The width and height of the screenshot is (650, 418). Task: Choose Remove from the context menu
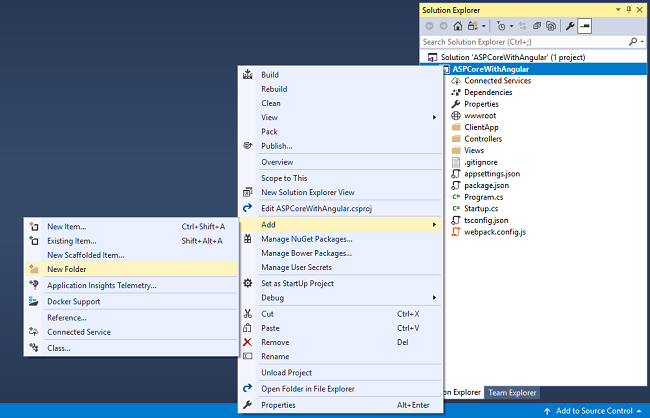(x=340, y=342)
